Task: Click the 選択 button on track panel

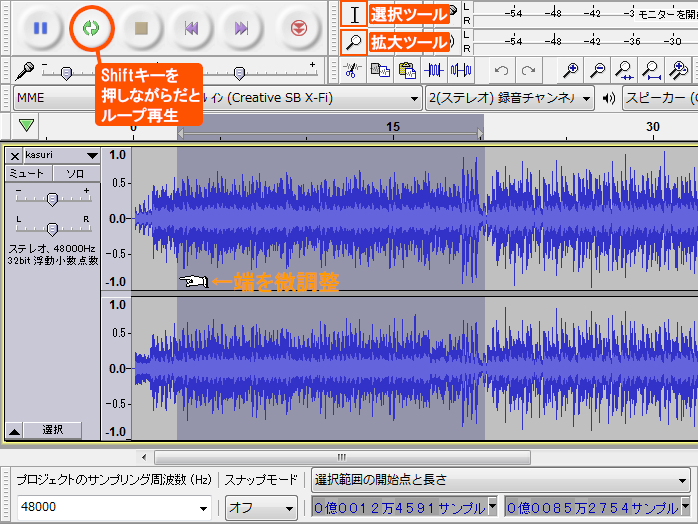Action: (53, 430)
